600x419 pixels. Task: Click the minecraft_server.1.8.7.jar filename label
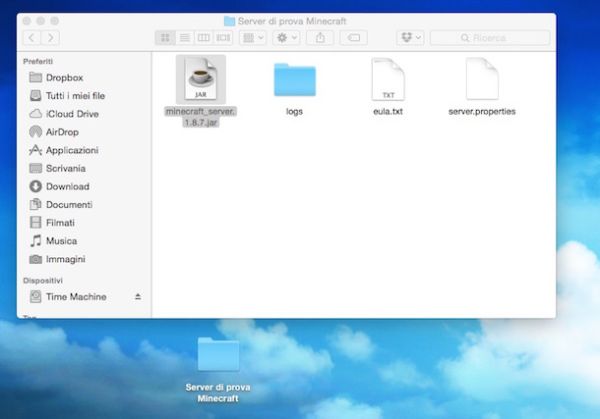tap(201, 117)
